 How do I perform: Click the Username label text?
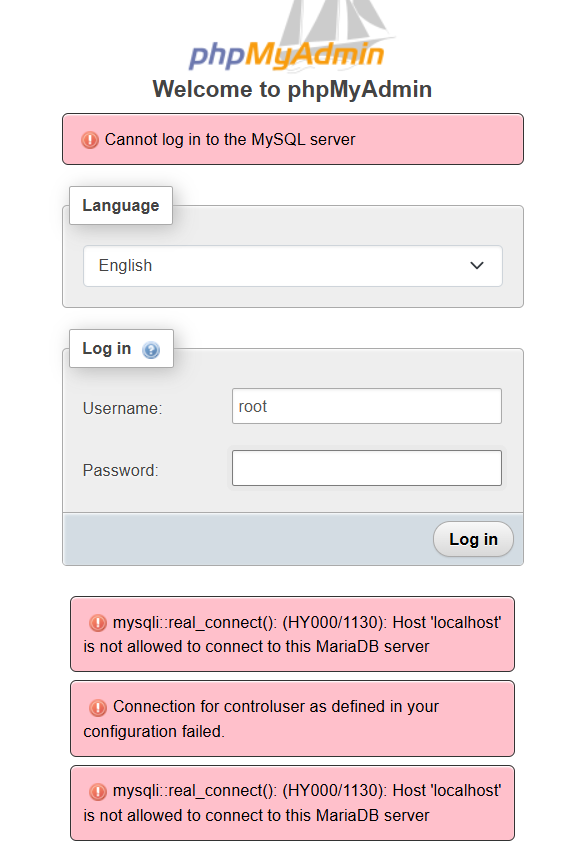pyautogui.click(x=122, y=409)
